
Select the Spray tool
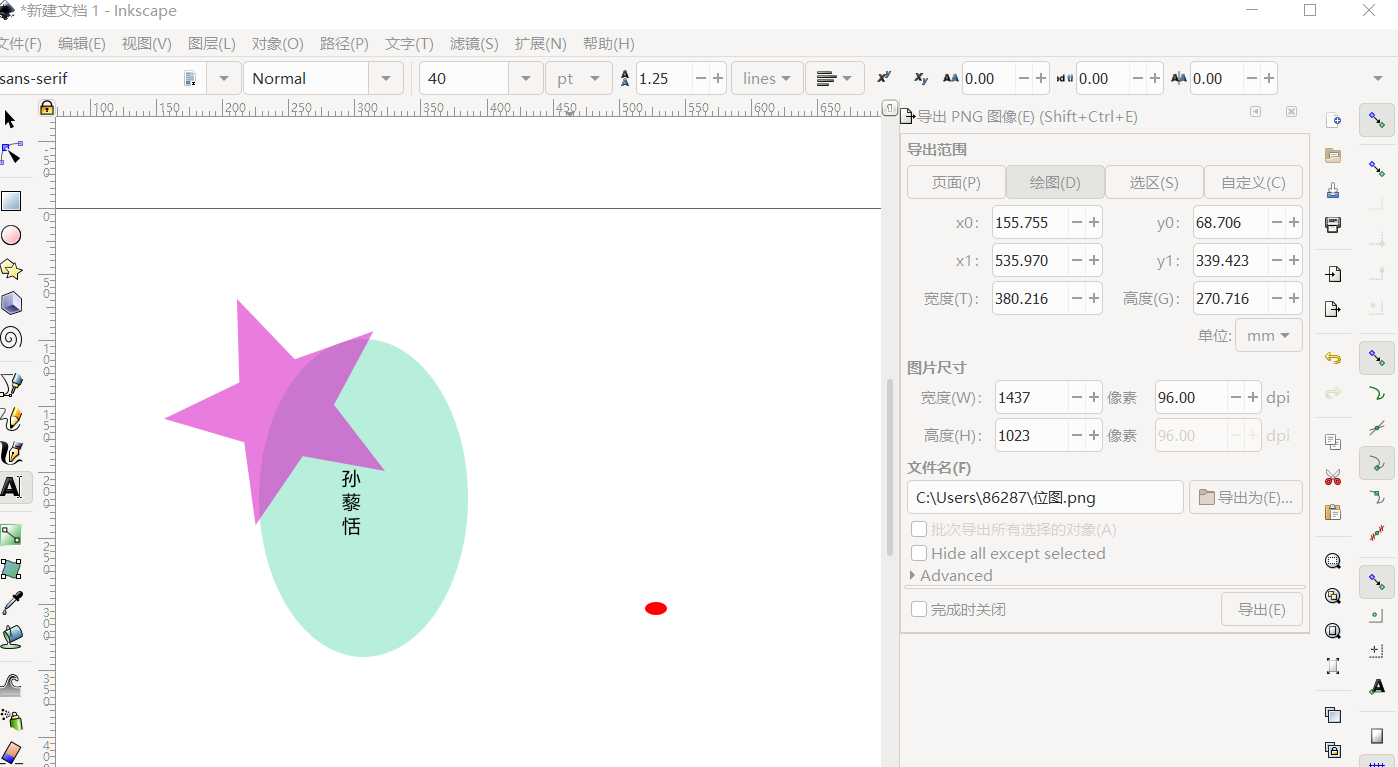[11, 719]
